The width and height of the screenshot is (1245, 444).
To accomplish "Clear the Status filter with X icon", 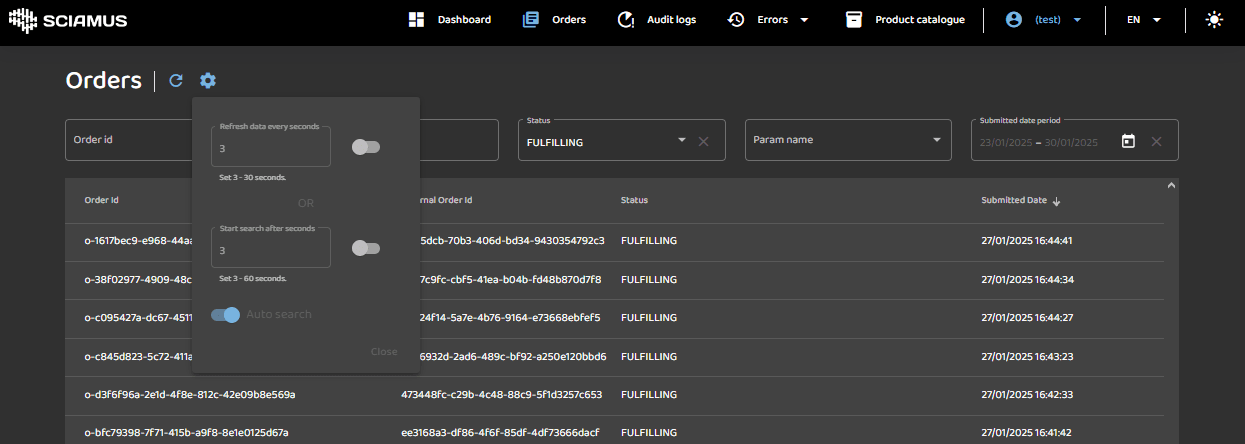I will 703,141.
